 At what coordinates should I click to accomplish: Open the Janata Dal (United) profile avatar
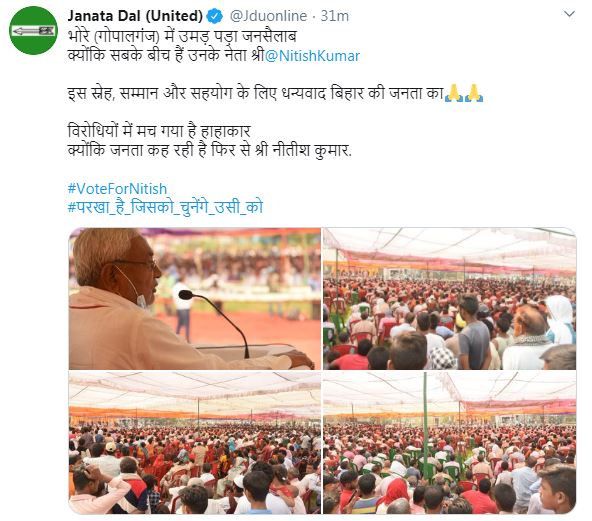(x=33, y=30)
